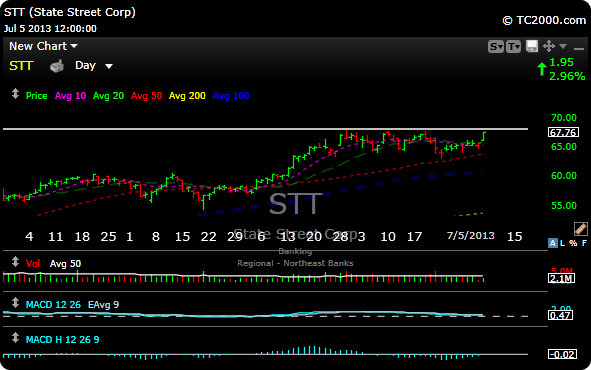Select the A arithmetic scale toggle
Viewport: 591px width, 370px height.
[x=553, y=243]
